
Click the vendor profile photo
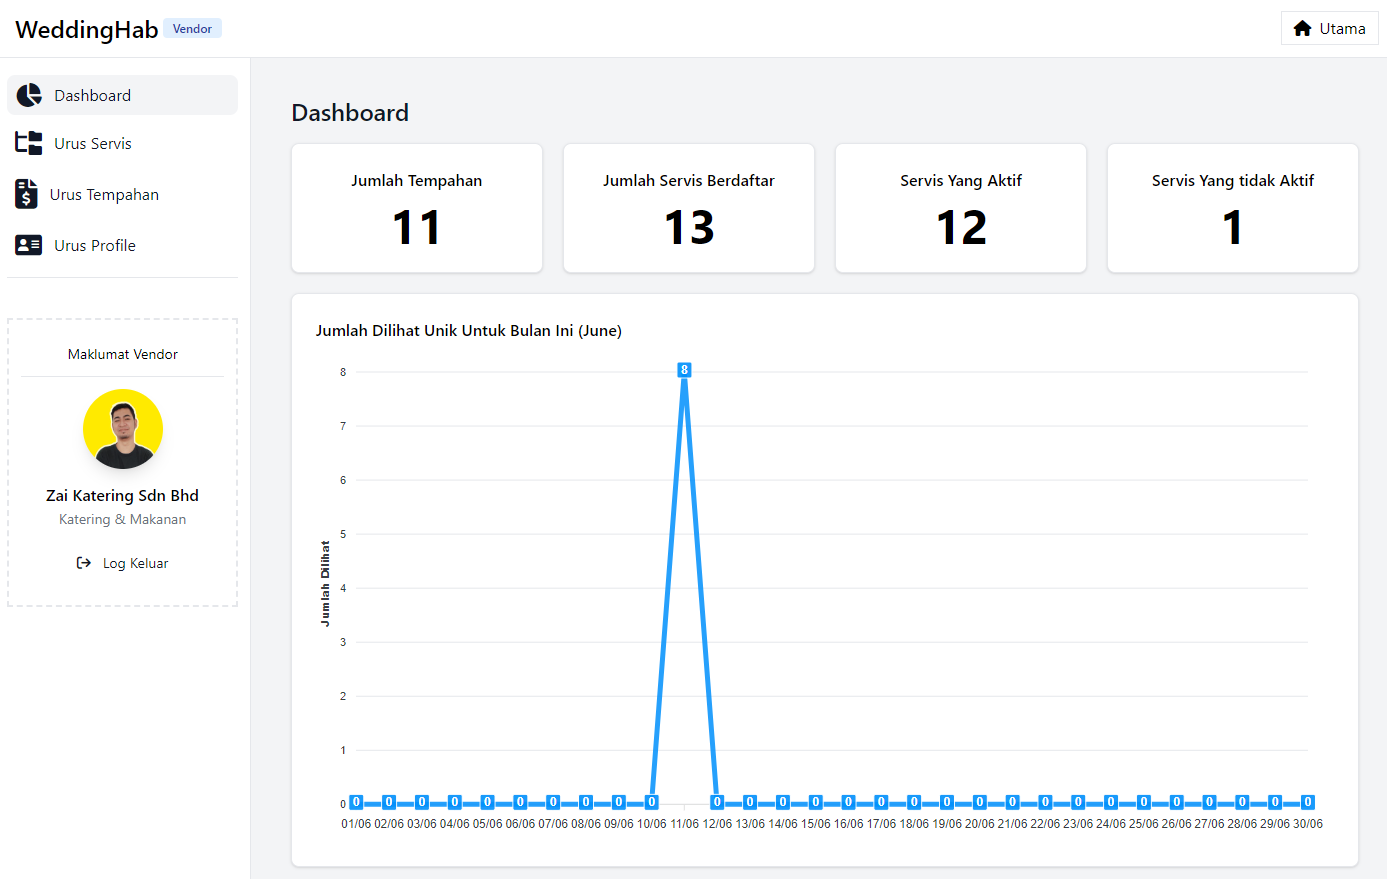123,429
